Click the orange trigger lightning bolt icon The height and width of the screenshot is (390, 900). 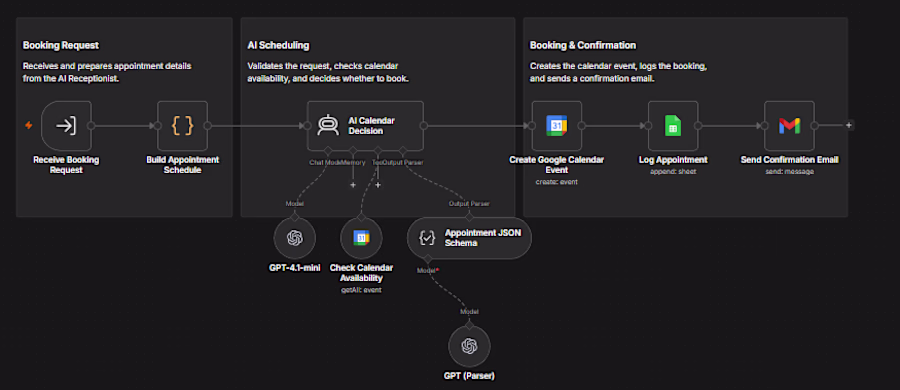coord(29,125)
